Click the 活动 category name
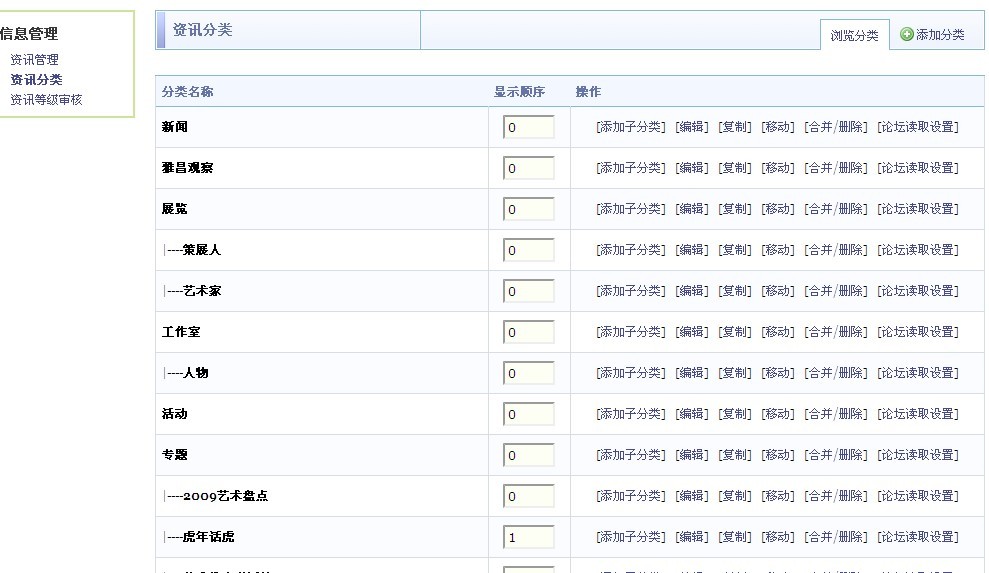989x573 pixels. coord(175,414)
